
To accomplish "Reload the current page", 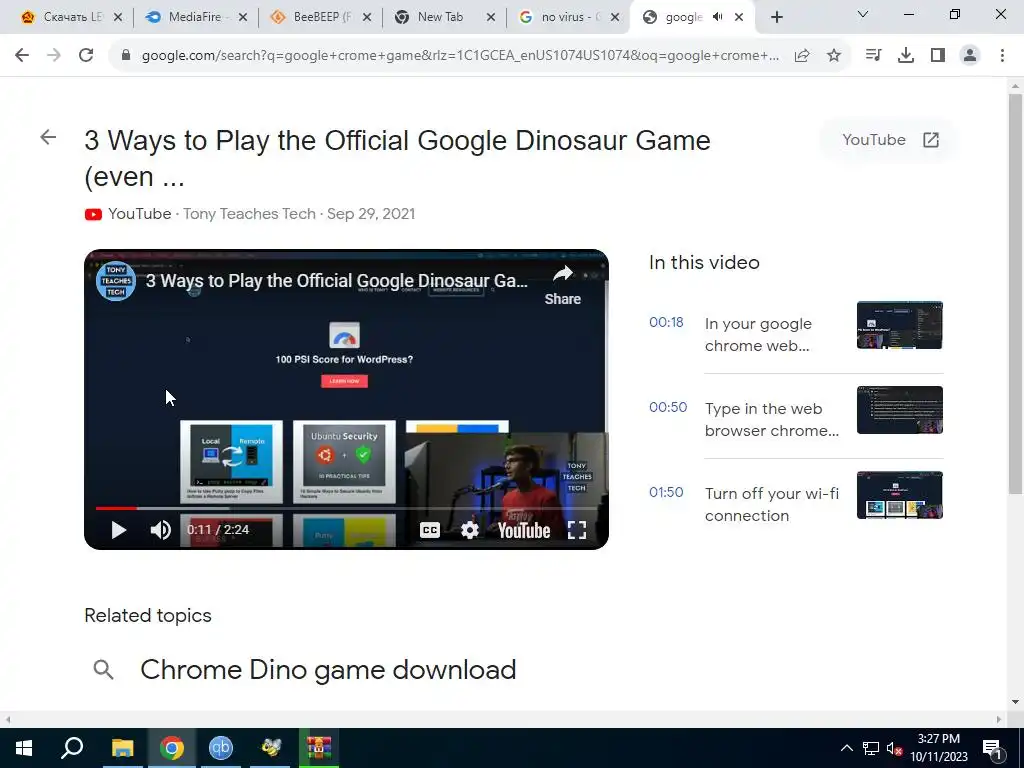I will [86, 56].
